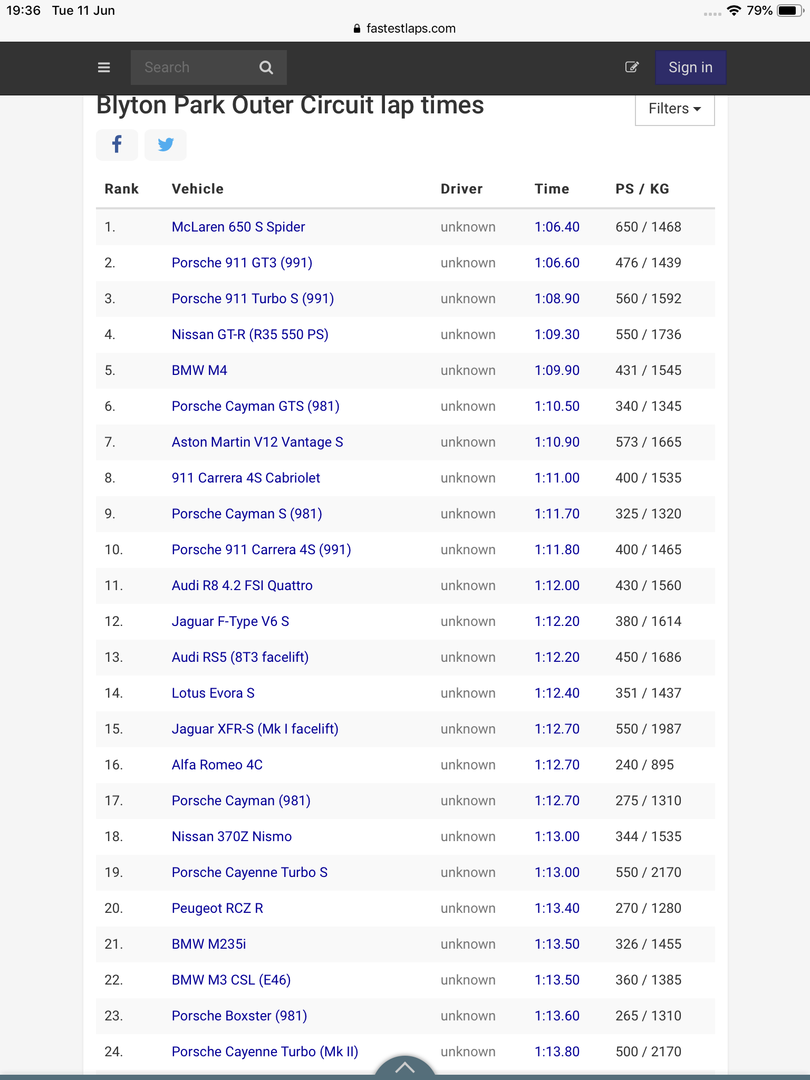This screenshot has height=1080, width=810.
Task: Open Jaguar F-Type V6 S link
Action: 230,621
